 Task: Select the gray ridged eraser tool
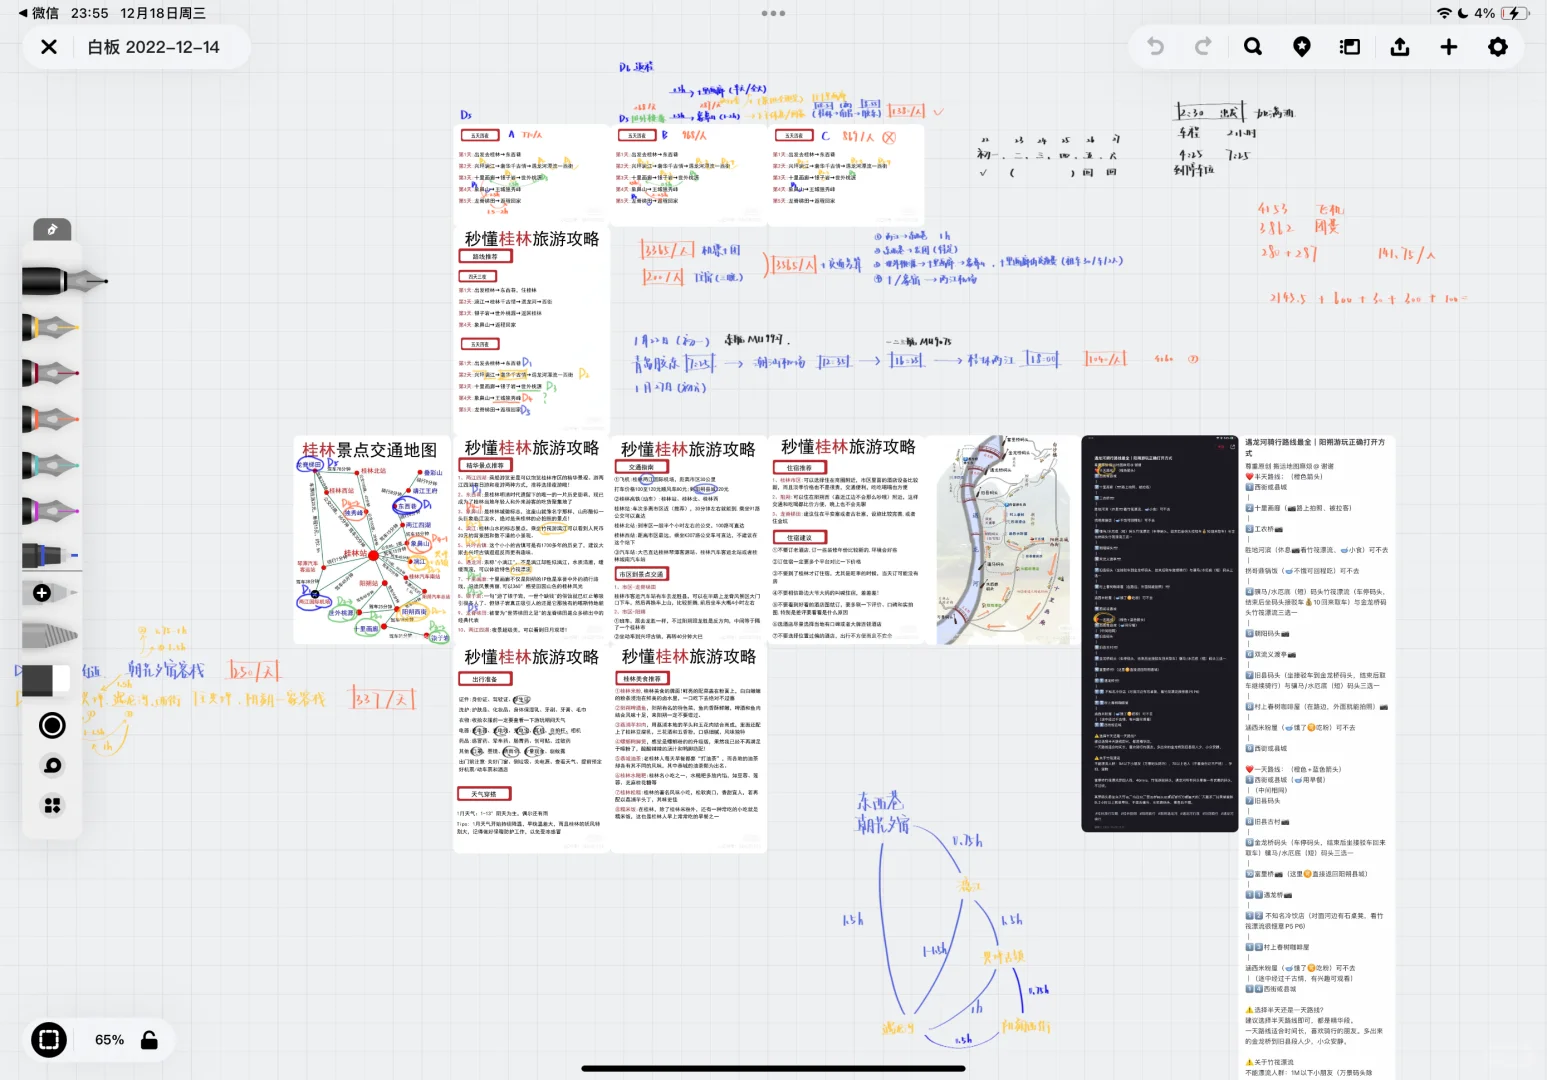tap(50, 634)
